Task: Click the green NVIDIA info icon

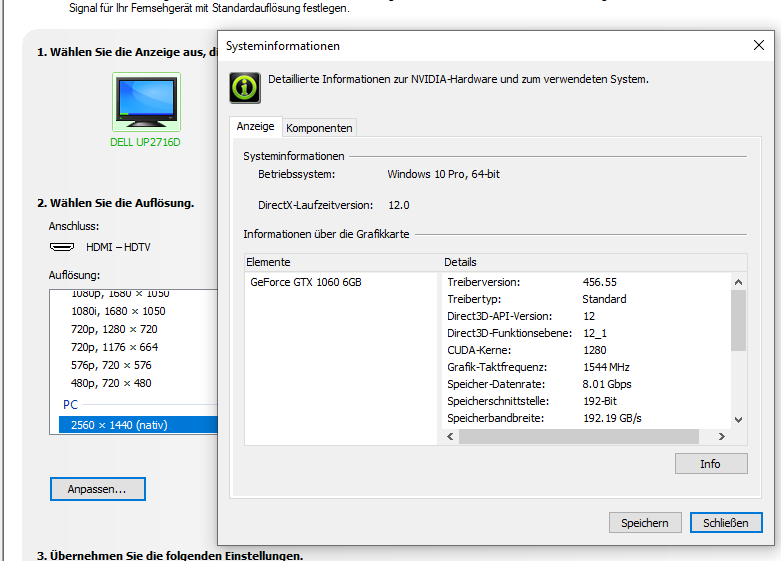Action: pyautogui.click(x=245, y=88)
